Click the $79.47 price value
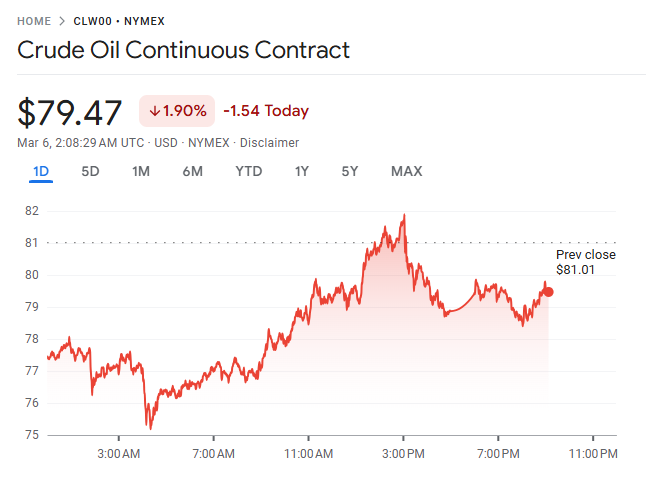Viewport: 646px width, 478px height. 70,112
